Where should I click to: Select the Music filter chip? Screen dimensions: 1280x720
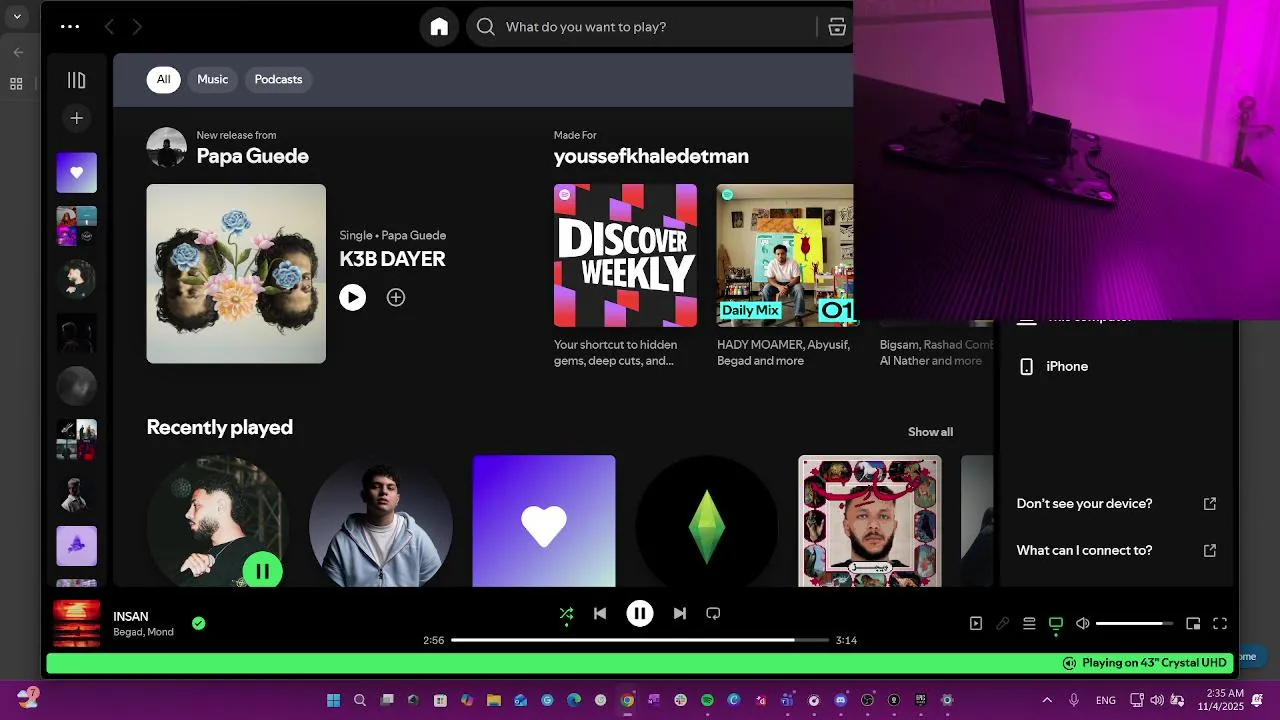(x=212, y=79)
